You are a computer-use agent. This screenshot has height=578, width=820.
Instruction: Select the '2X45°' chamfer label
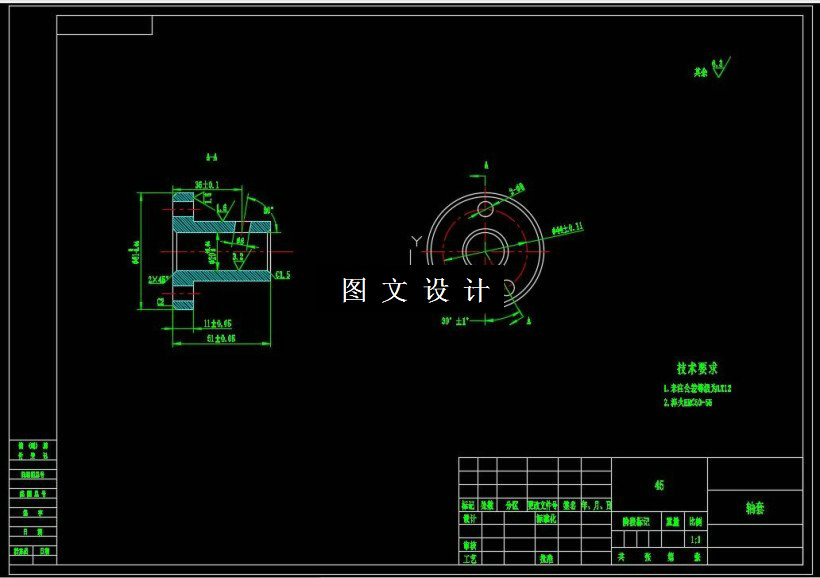pos(158,280)
